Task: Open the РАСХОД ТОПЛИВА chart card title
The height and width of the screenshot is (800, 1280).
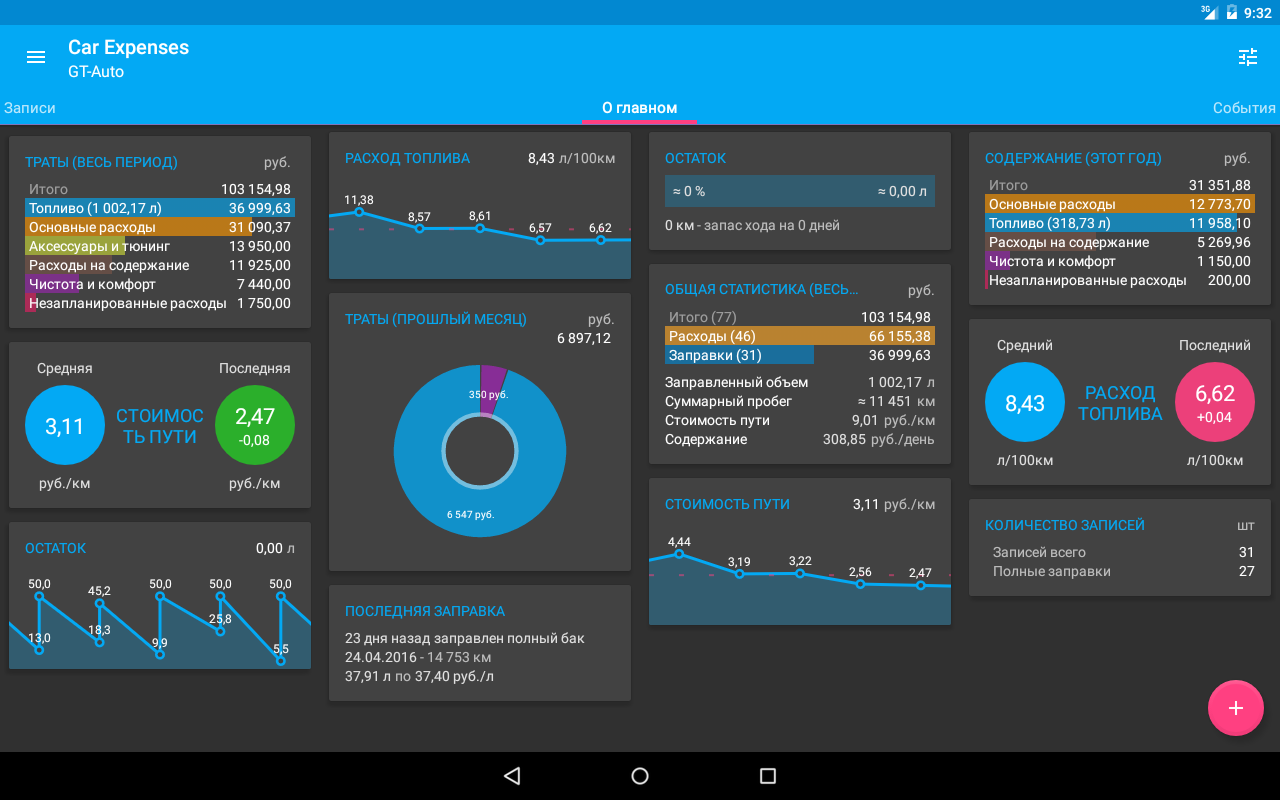Action: point(407,158)
